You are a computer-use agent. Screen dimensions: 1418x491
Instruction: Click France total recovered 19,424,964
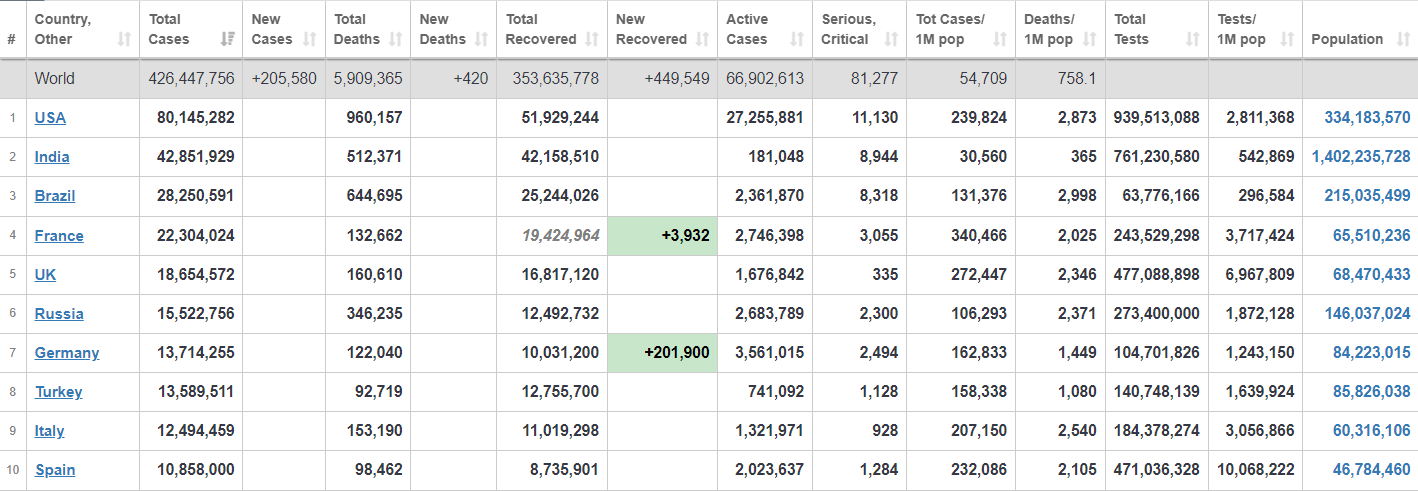click(x=561, y=236)
